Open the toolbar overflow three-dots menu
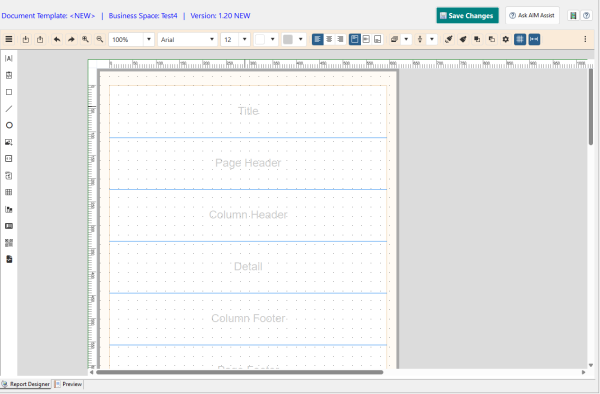This screenshot has height=394, width=600. [x=585, y=39]
